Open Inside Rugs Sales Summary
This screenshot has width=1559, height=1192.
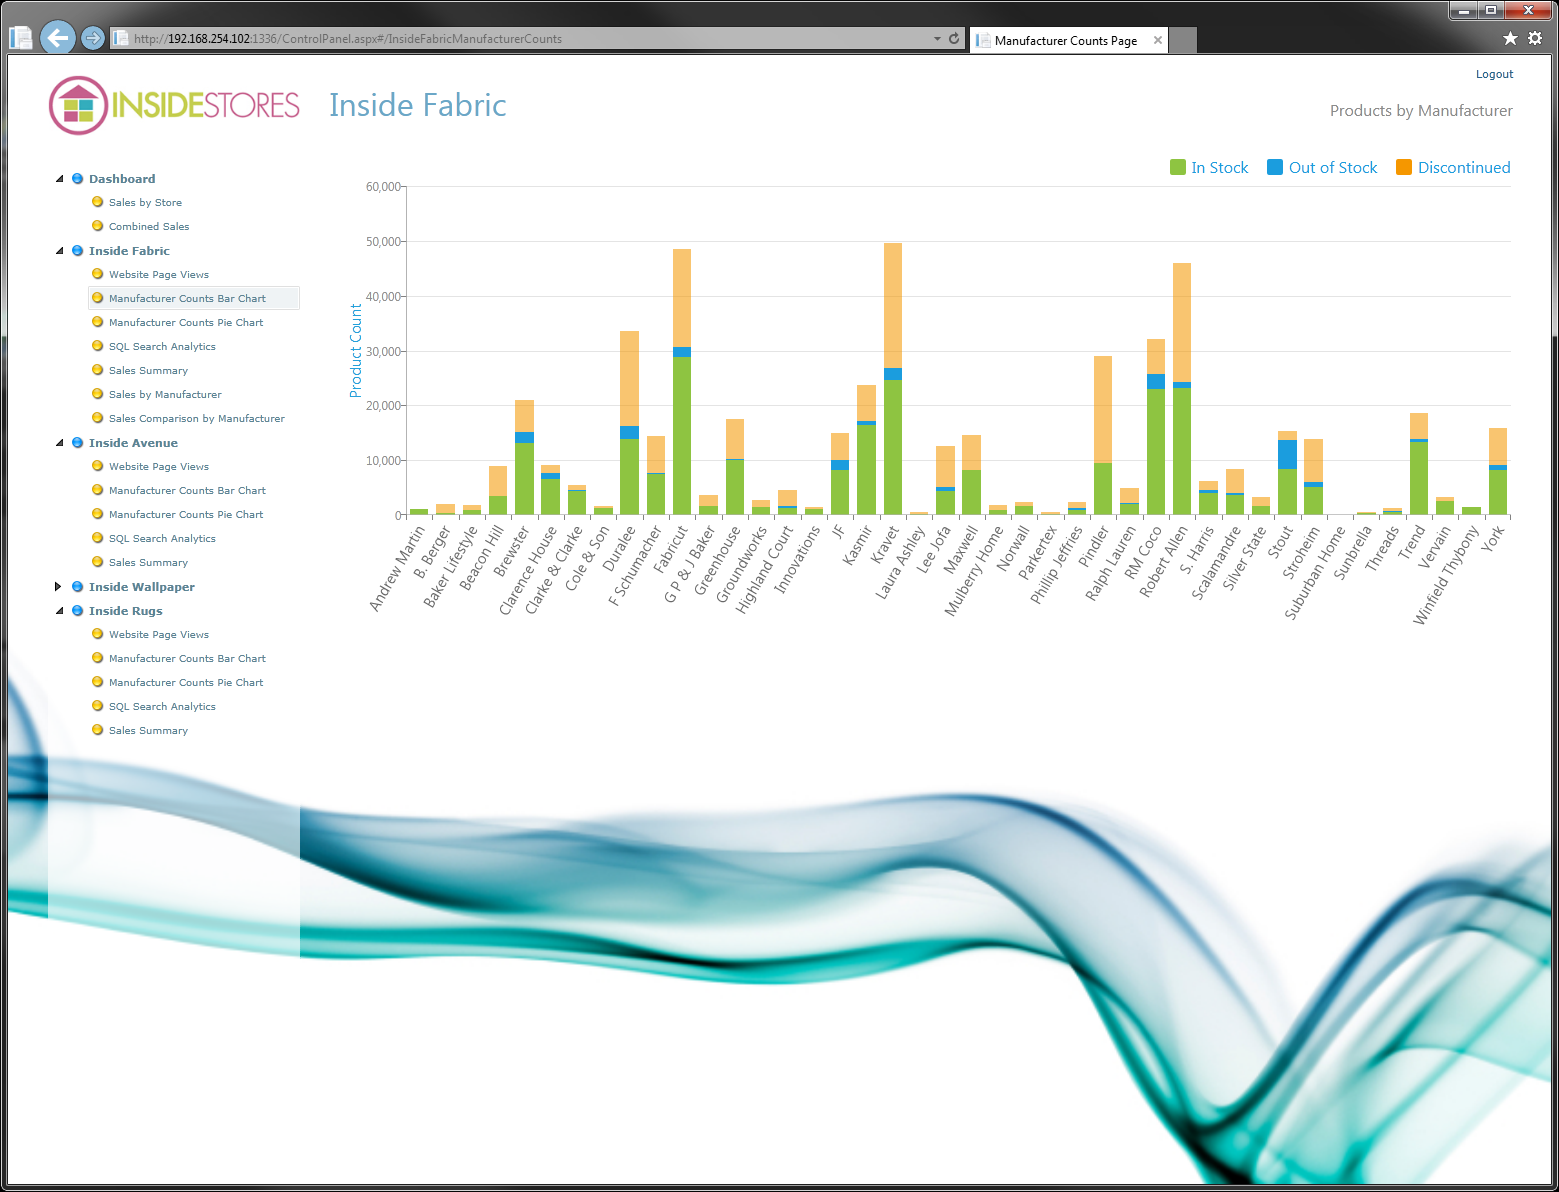coord(148,730)
